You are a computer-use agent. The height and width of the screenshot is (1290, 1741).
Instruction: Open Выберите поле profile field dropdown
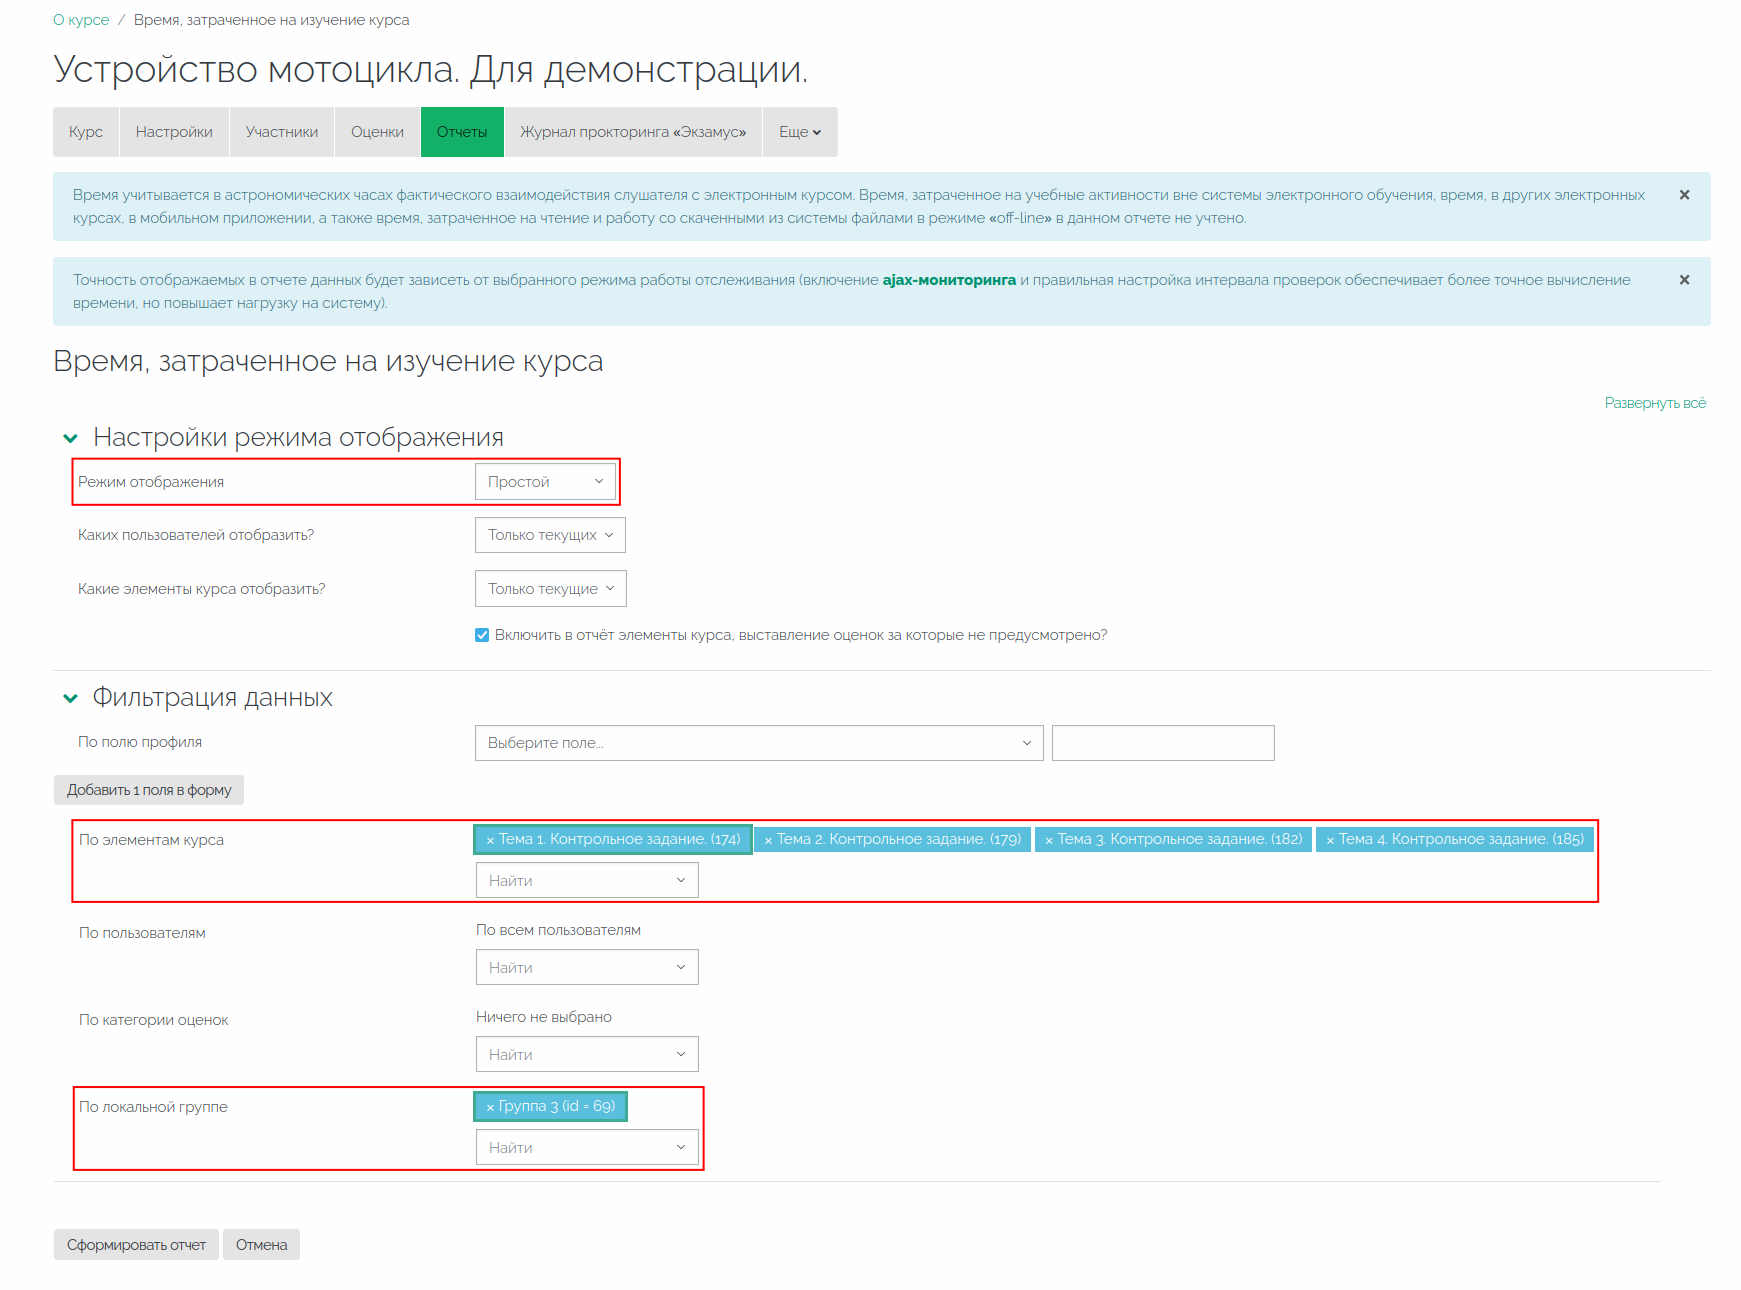[x=758, y=743]
